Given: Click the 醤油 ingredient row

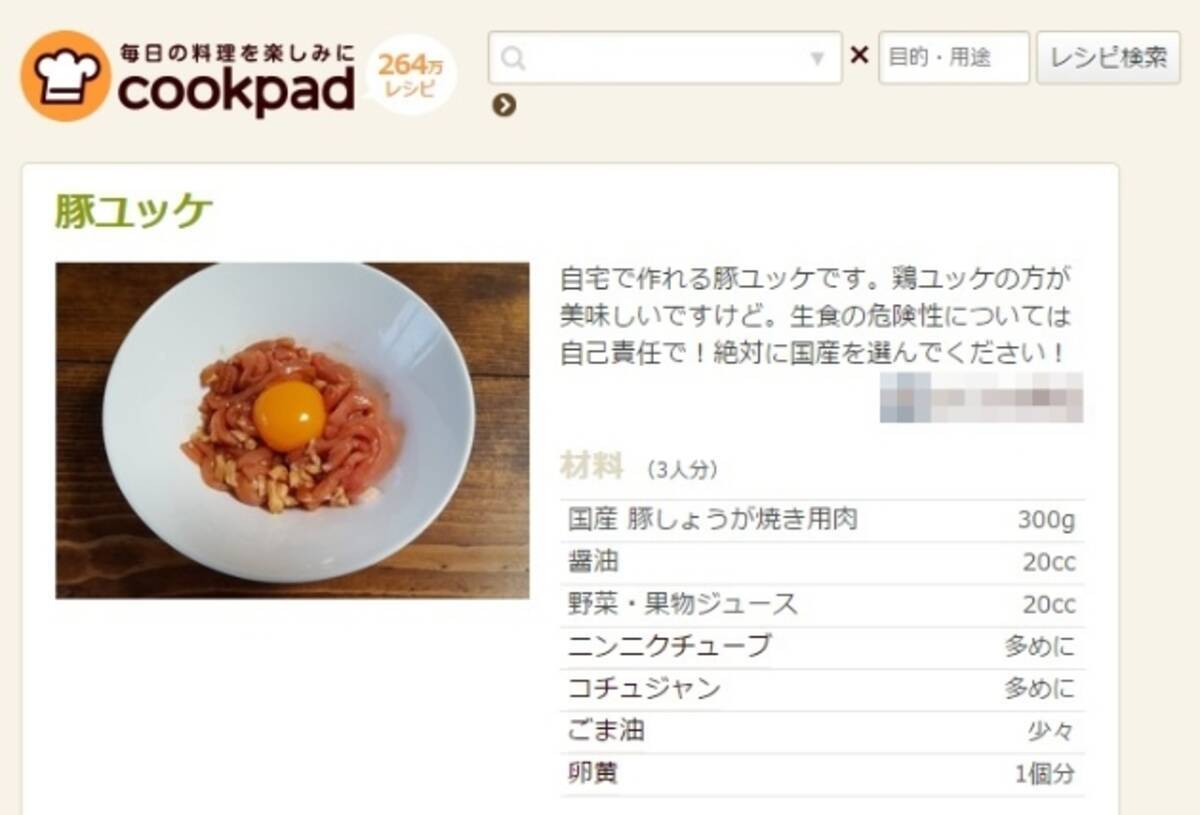Looking at the screenshot, I should point(822,563).
